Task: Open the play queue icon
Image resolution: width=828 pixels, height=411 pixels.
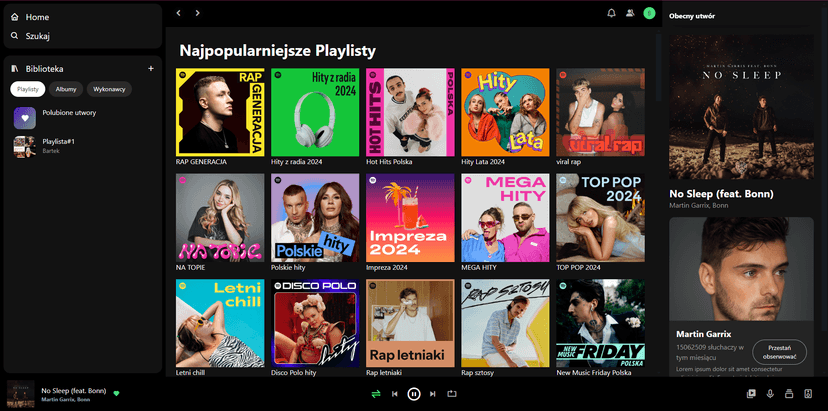Action: point(788,394)
